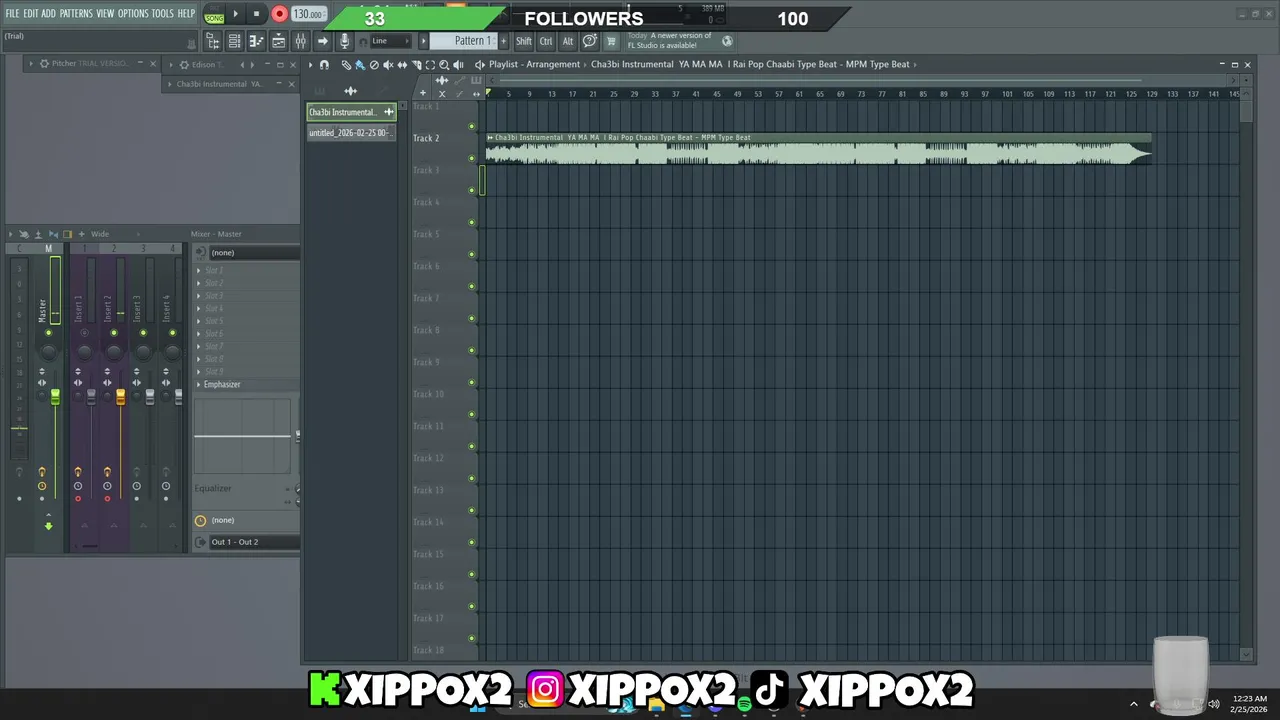Select the playlist Slice tool

[x=416, y=65]
